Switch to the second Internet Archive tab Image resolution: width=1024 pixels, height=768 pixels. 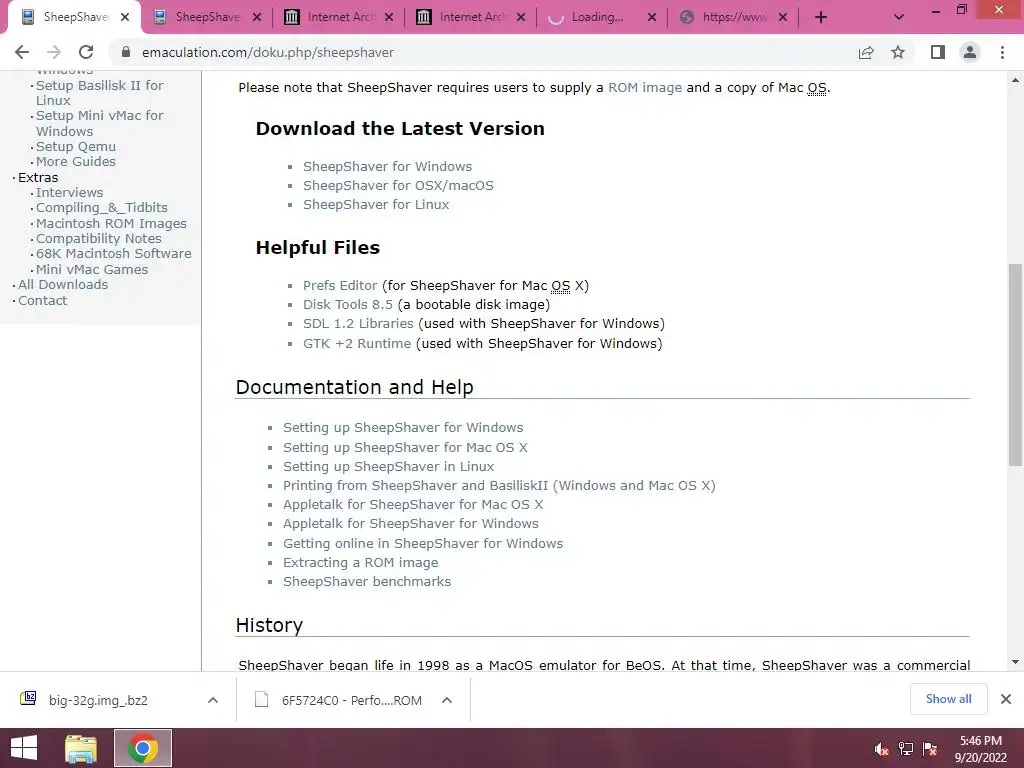pyautogui.click(x=471, y=18)
